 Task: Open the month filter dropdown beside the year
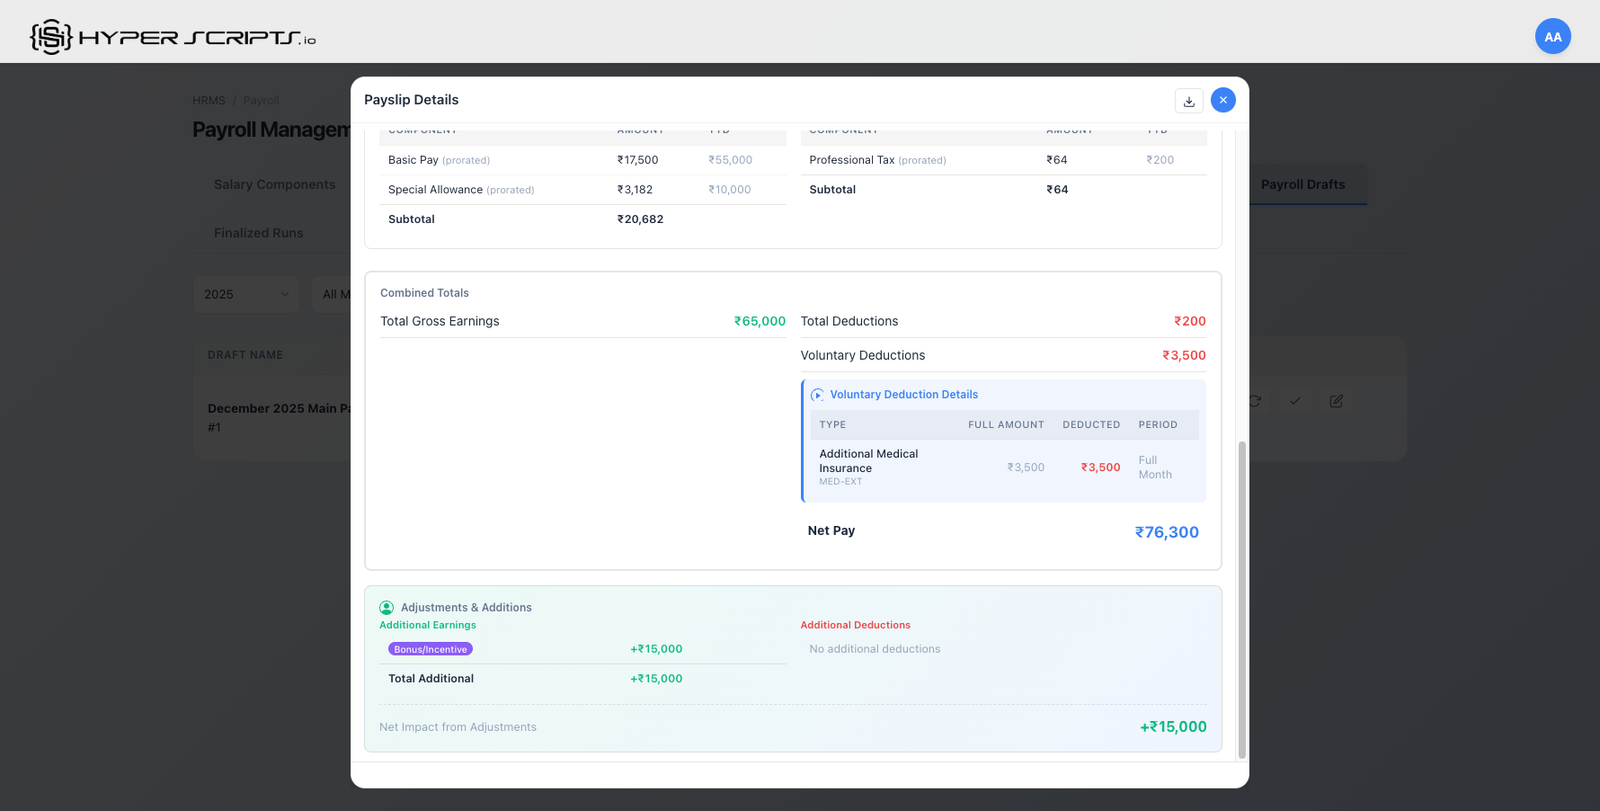click(x=332, y=294)
